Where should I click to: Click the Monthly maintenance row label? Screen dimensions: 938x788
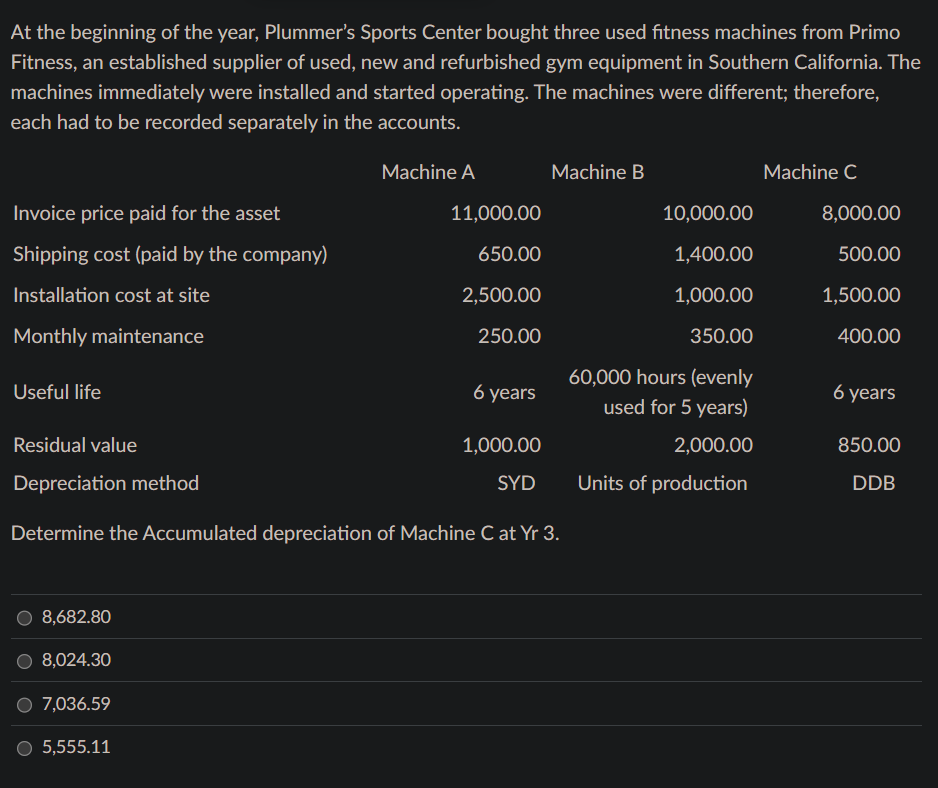pyautogui.click(x=108, y=336)
